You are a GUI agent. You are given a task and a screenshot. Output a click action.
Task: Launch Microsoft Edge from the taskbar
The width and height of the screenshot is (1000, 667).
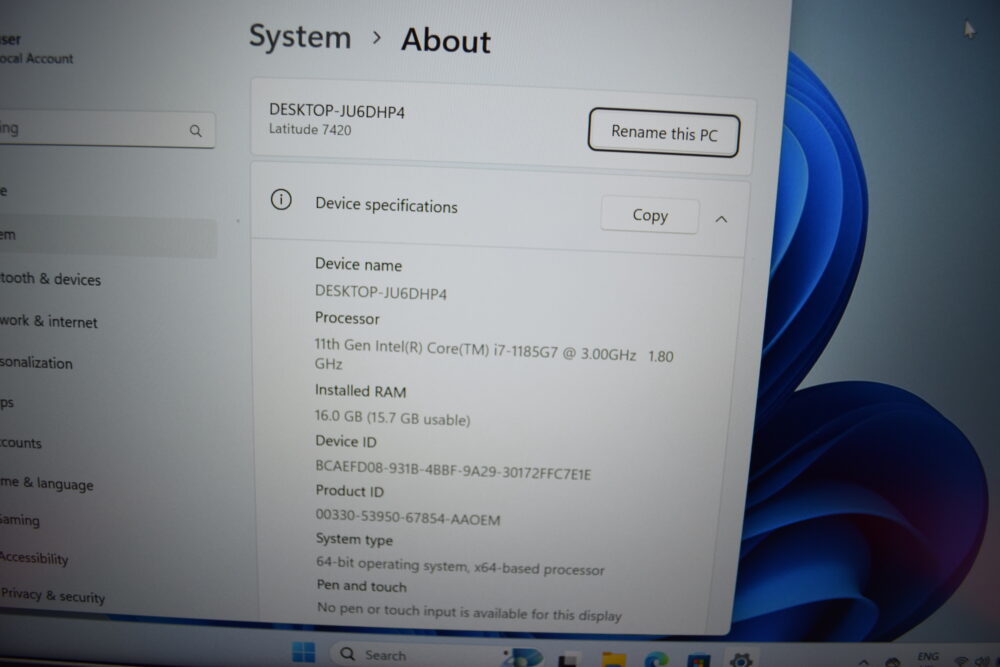click(x=656, y=660)
